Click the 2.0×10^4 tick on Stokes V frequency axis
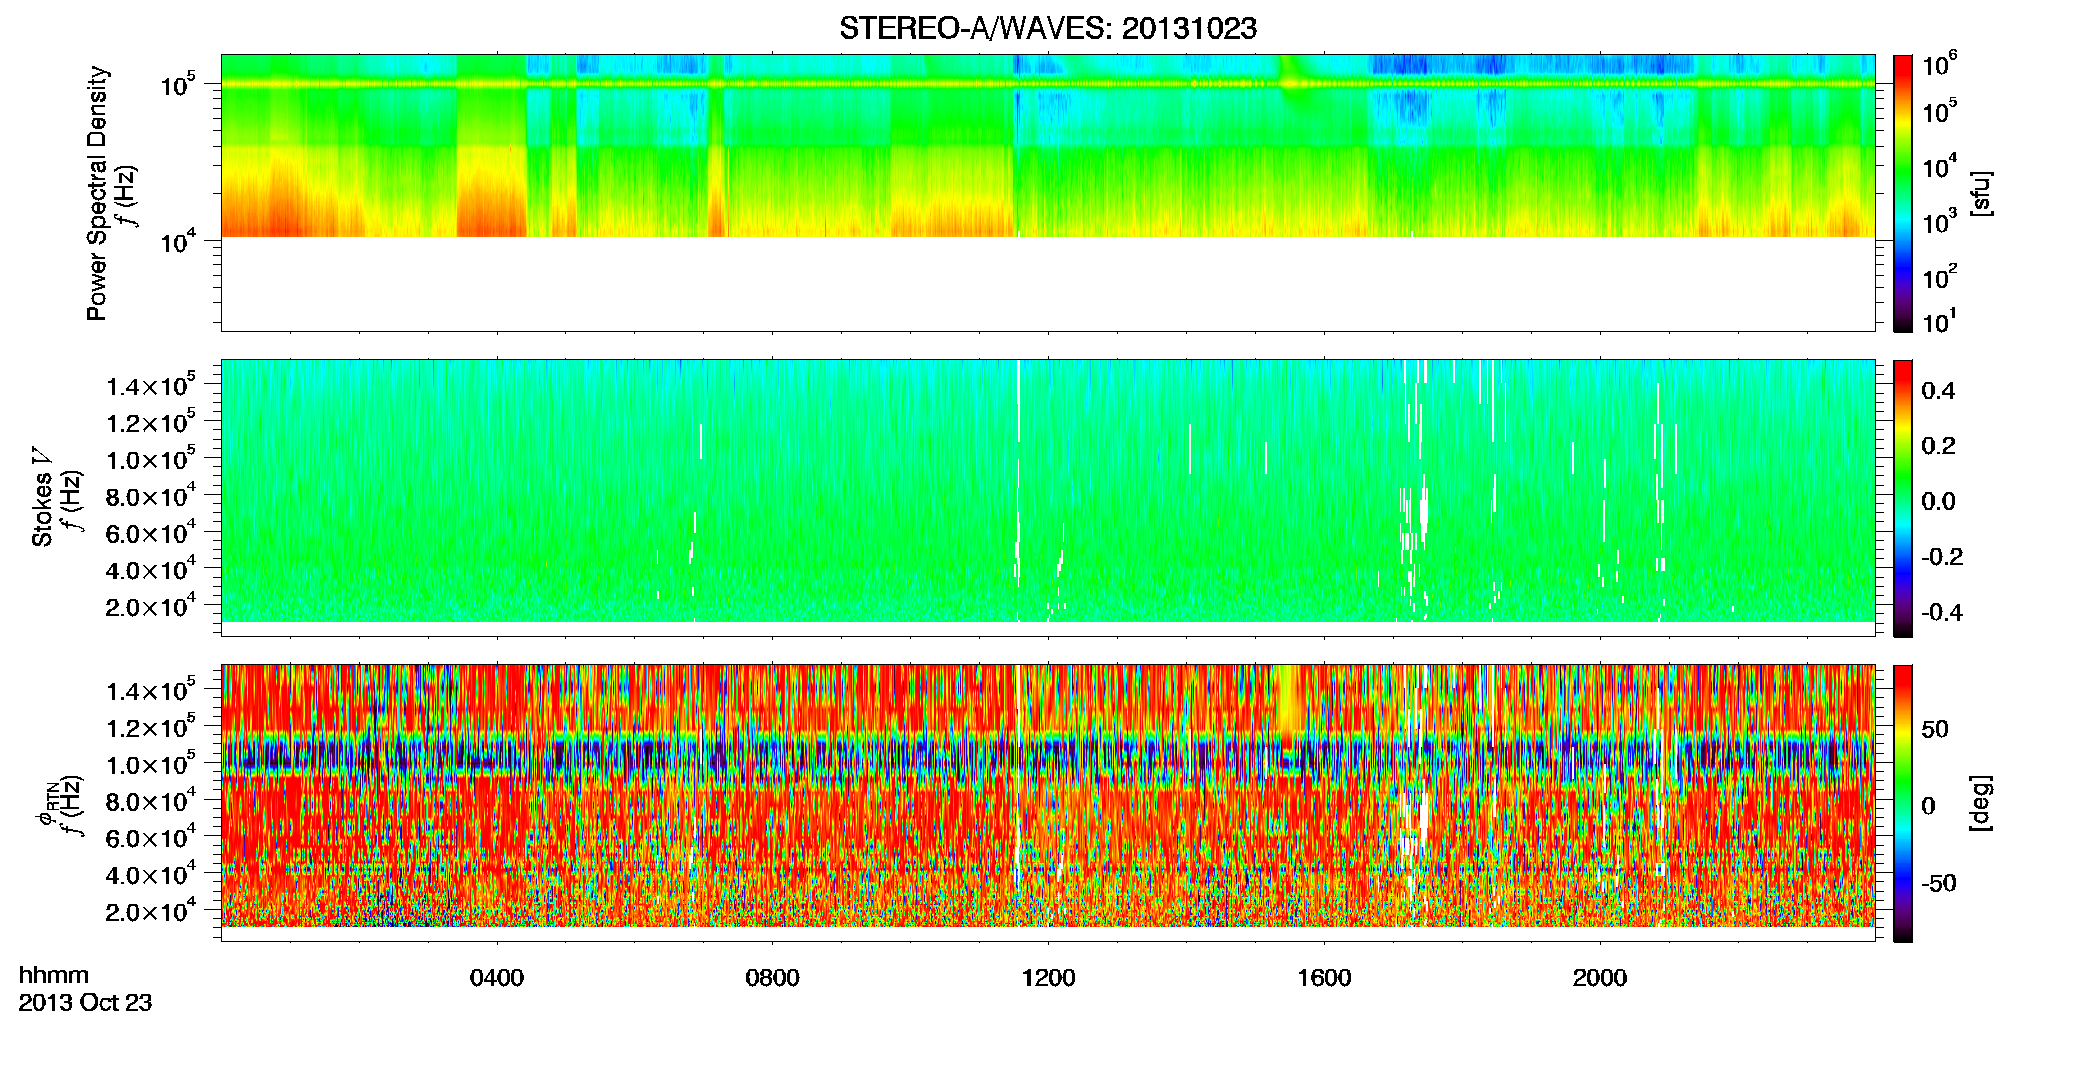This screenshot has height=1080, width=2096. tap(151, 606)
